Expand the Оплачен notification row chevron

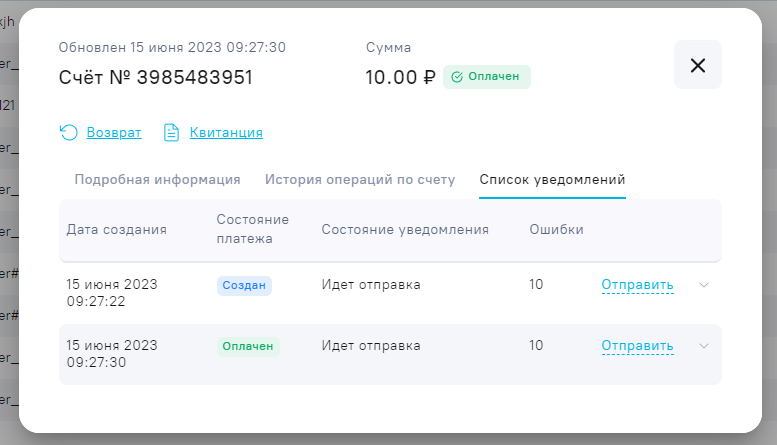(x=704, y=346)
